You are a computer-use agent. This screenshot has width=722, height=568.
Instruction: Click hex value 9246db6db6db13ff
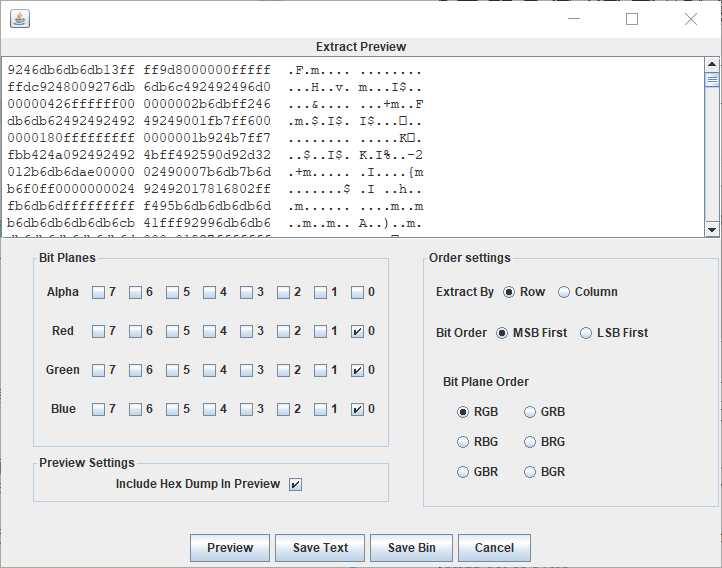click(71, 70)
